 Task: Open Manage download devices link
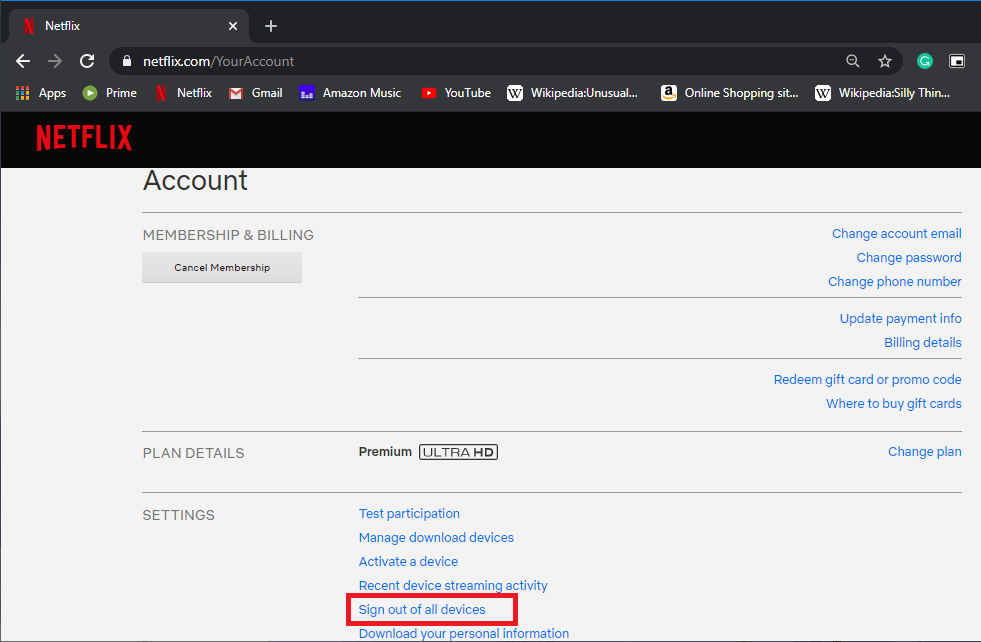[436, 538]
